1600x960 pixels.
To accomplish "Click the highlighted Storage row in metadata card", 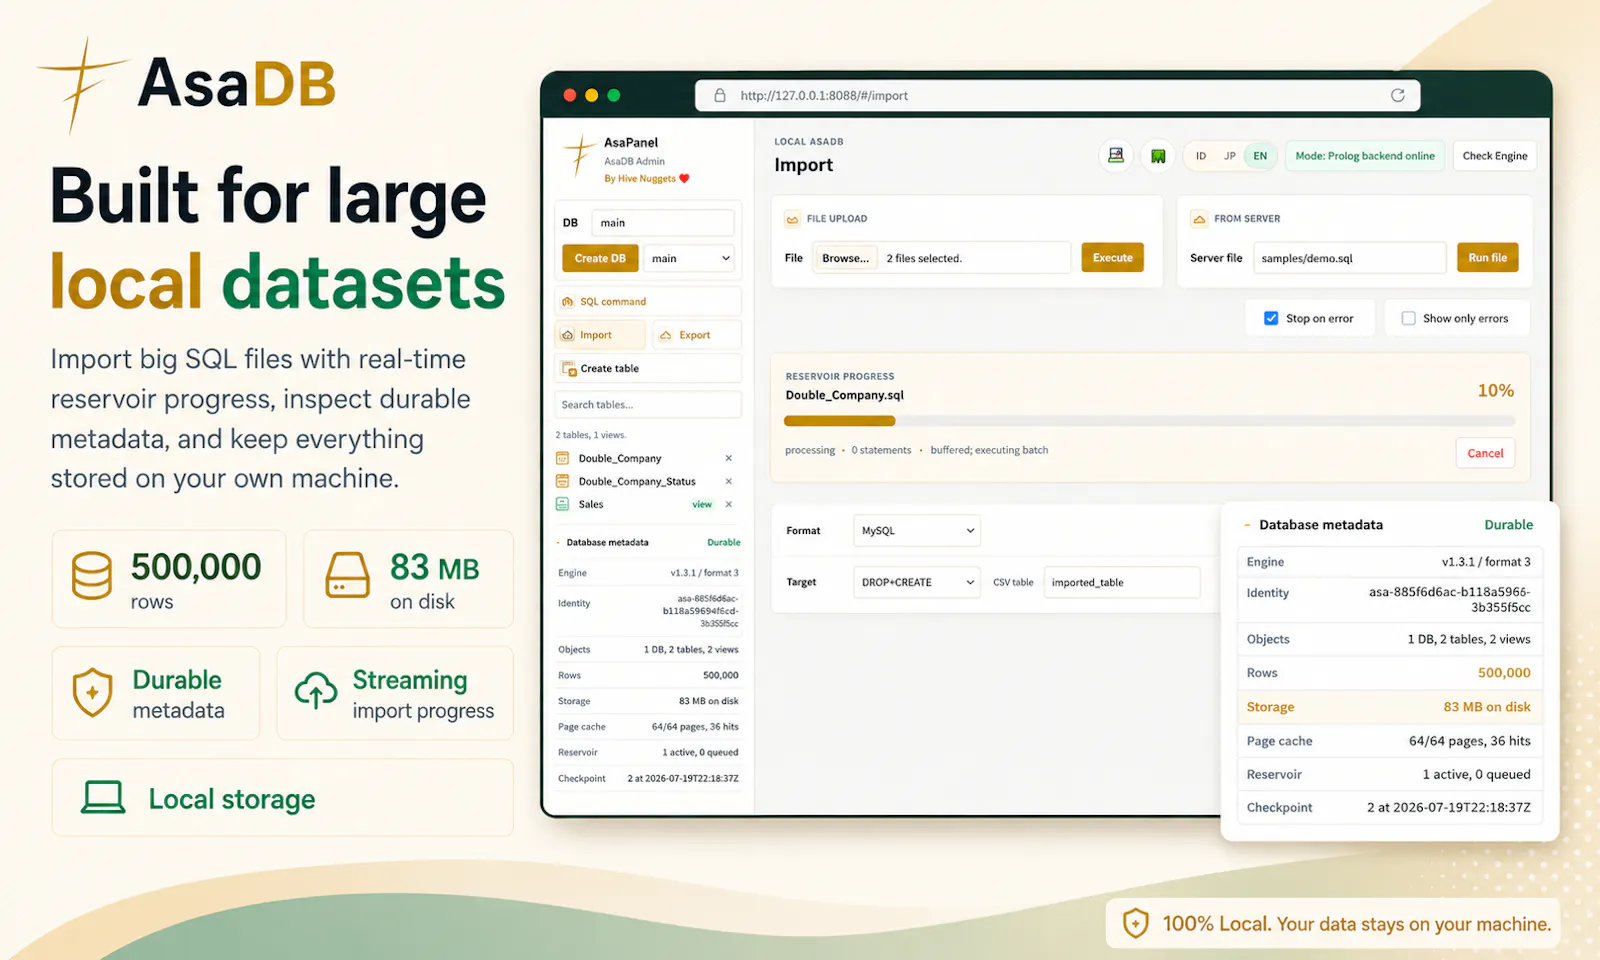I will (1389, 707).
